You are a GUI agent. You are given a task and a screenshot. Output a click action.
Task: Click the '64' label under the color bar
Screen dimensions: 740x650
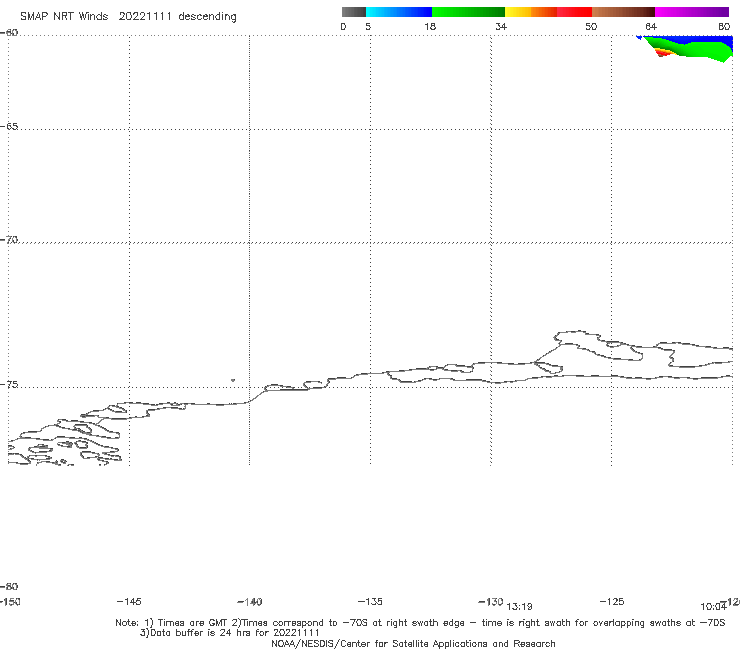pyautogui.click(x=651, y=26)
